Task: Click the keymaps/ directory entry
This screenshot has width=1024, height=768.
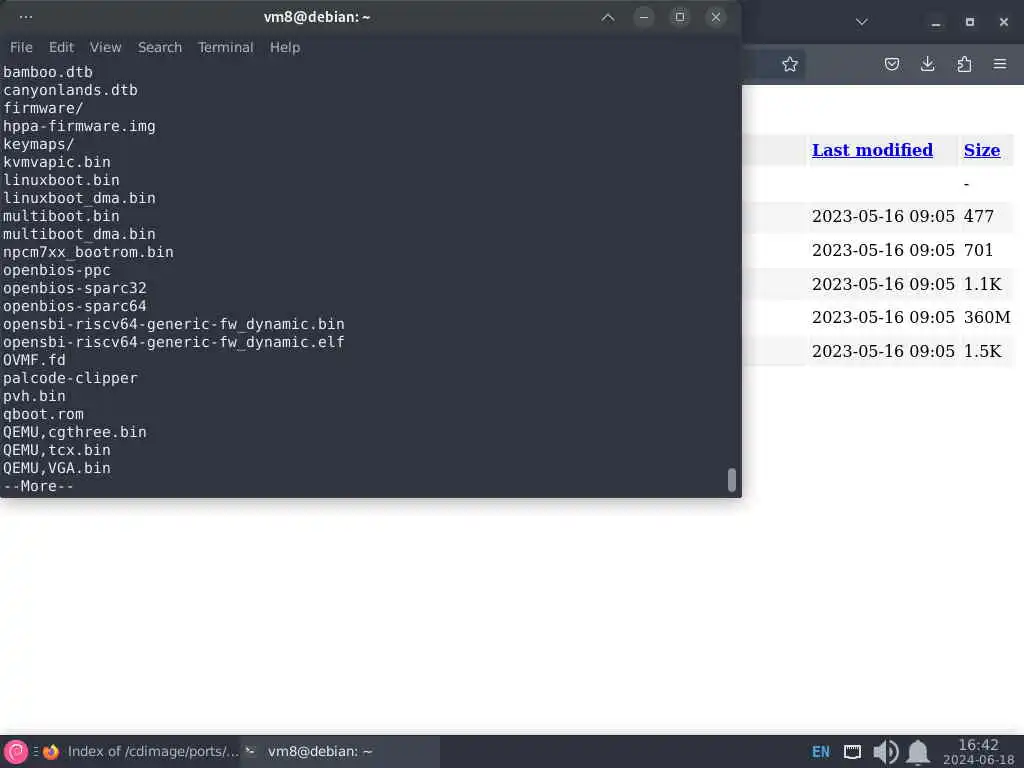Action: point(39,144)
